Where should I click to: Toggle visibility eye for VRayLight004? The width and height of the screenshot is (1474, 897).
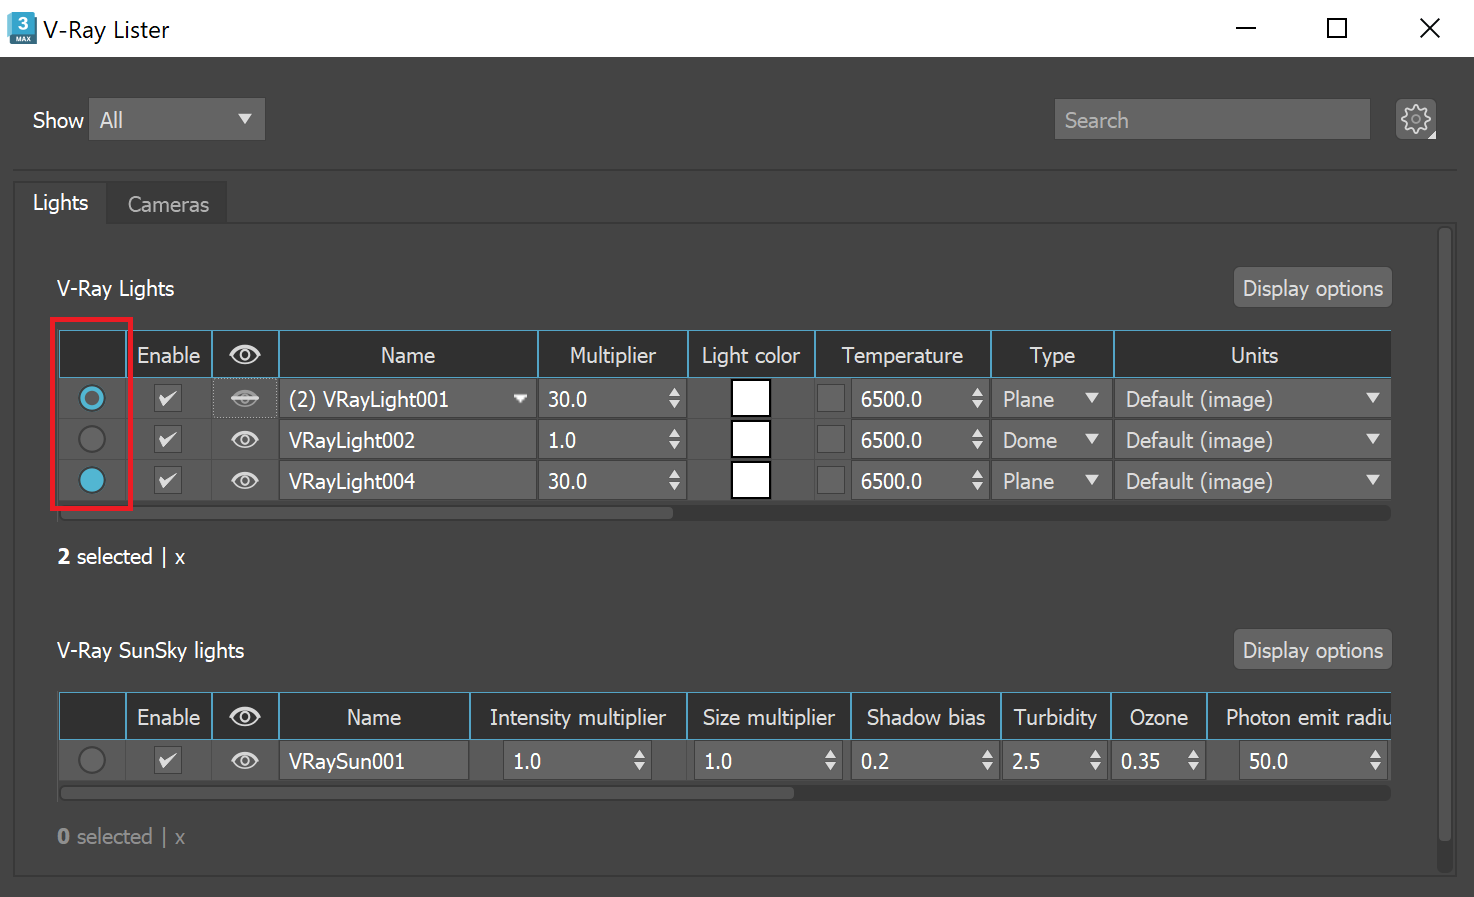(245, 481)
